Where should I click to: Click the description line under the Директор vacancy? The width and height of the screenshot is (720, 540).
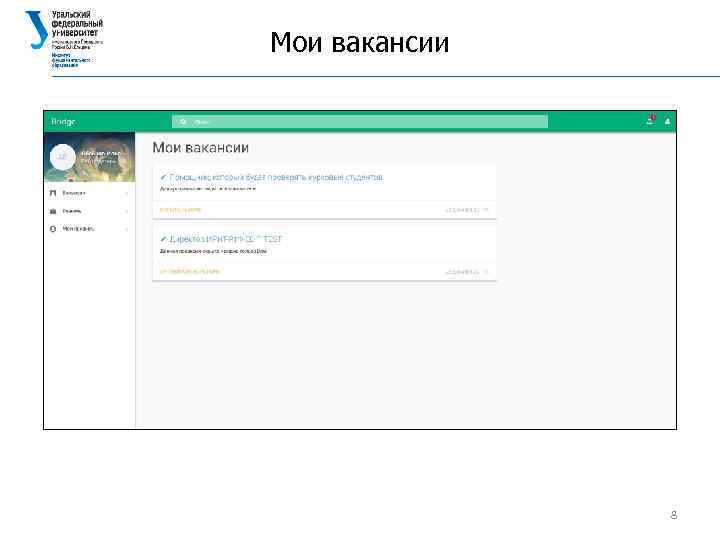[x=213, y=251]
